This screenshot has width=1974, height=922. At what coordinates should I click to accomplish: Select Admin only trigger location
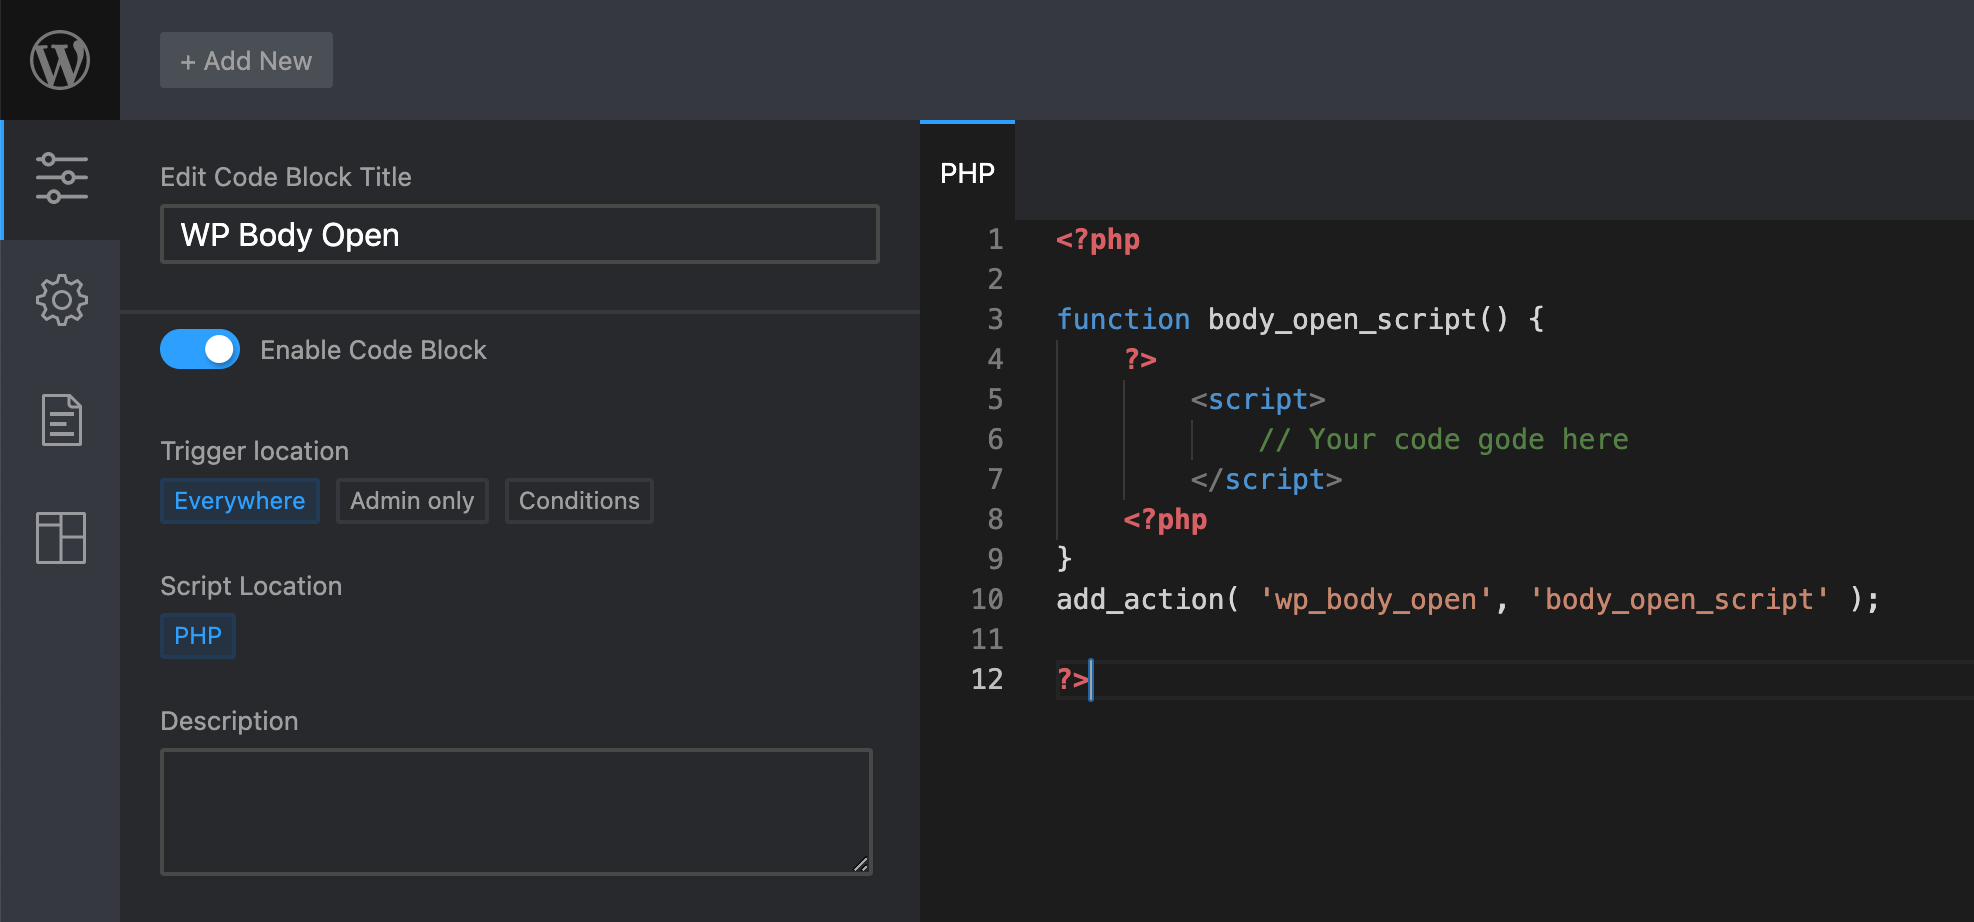(x=412, y=500)
